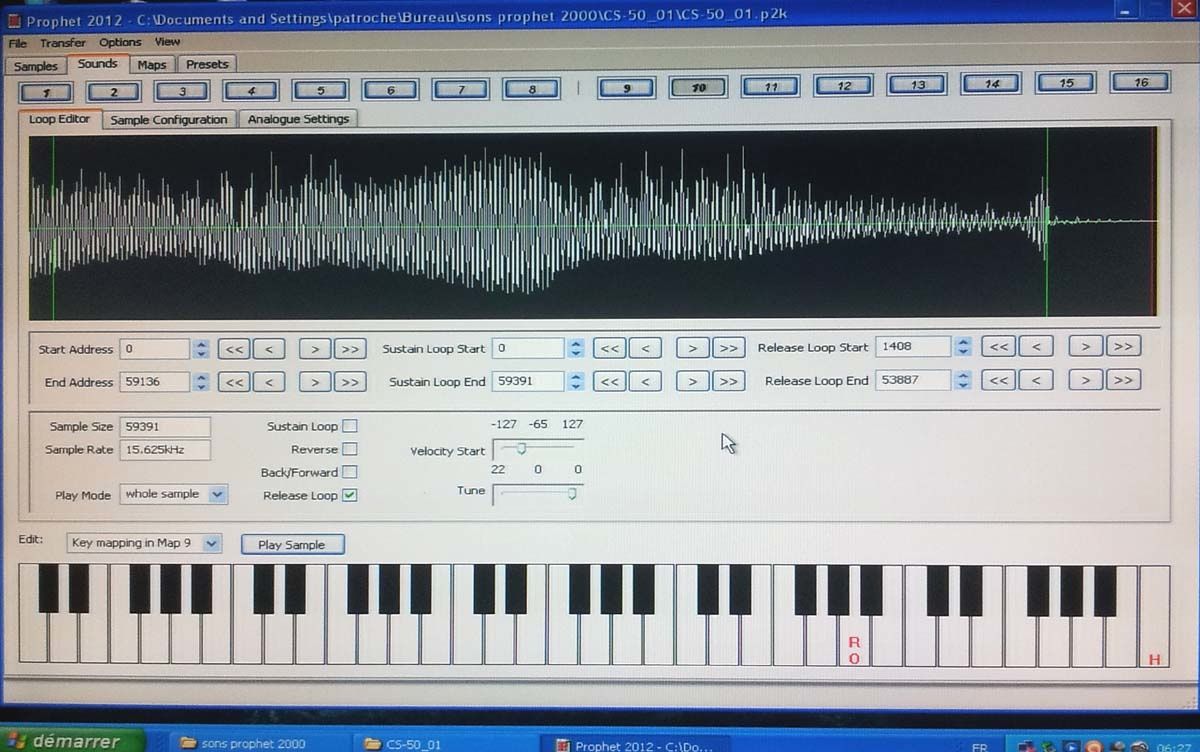This screenshot has width=1200, height=752.
Task: Select sound slot button 10
Action: (x=698, y=88)
